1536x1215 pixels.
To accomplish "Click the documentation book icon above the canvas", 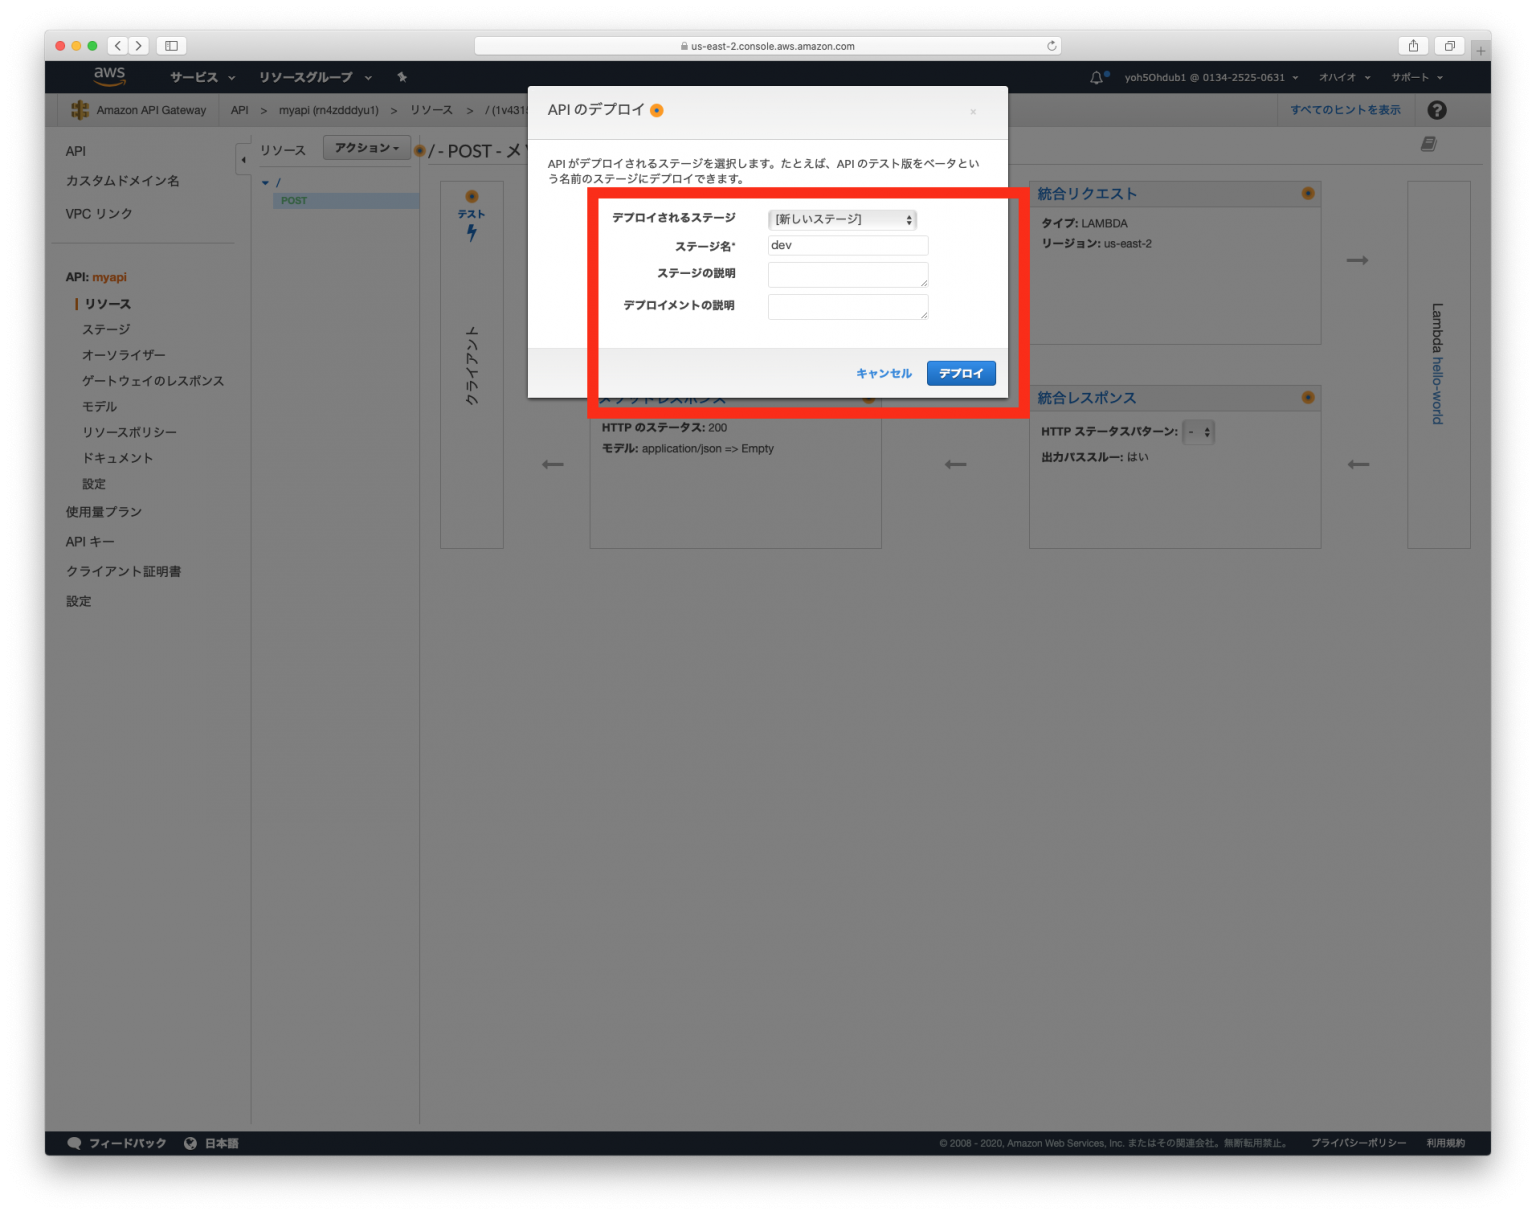I will (1428, 144).
